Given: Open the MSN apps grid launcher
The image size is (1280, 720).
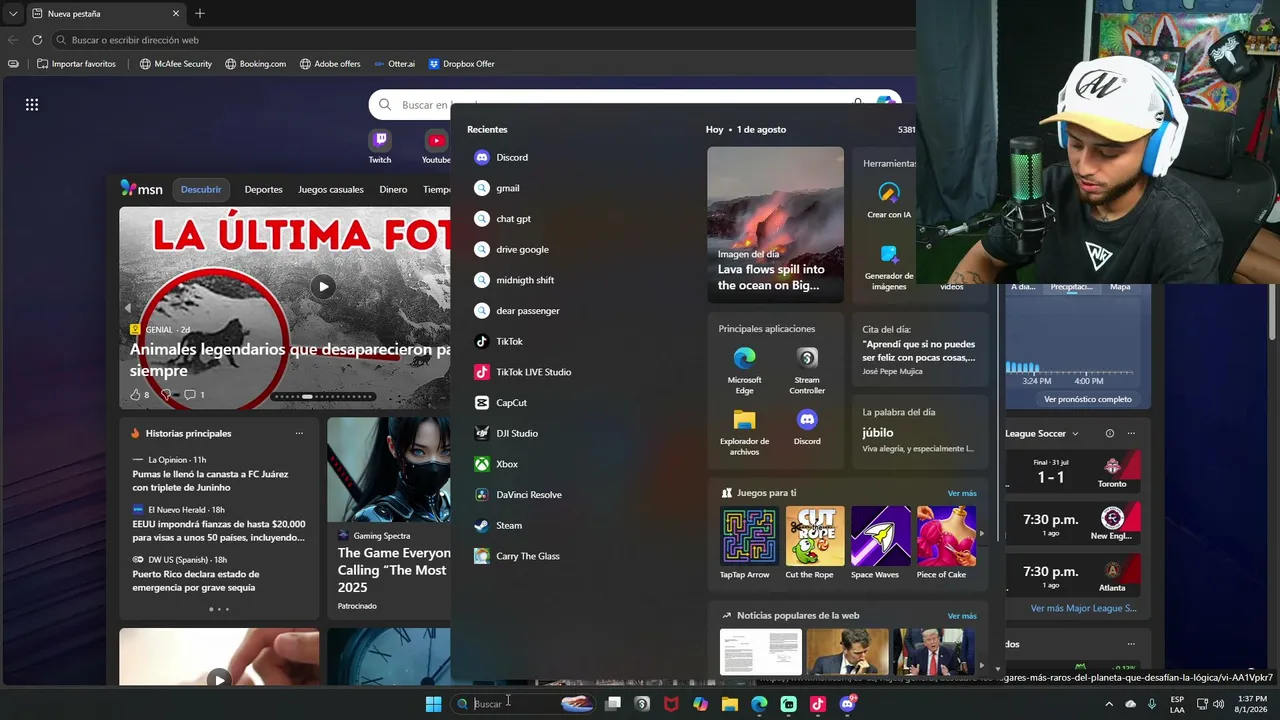Looking at the screenshot, I should click(x=32, y=105).
